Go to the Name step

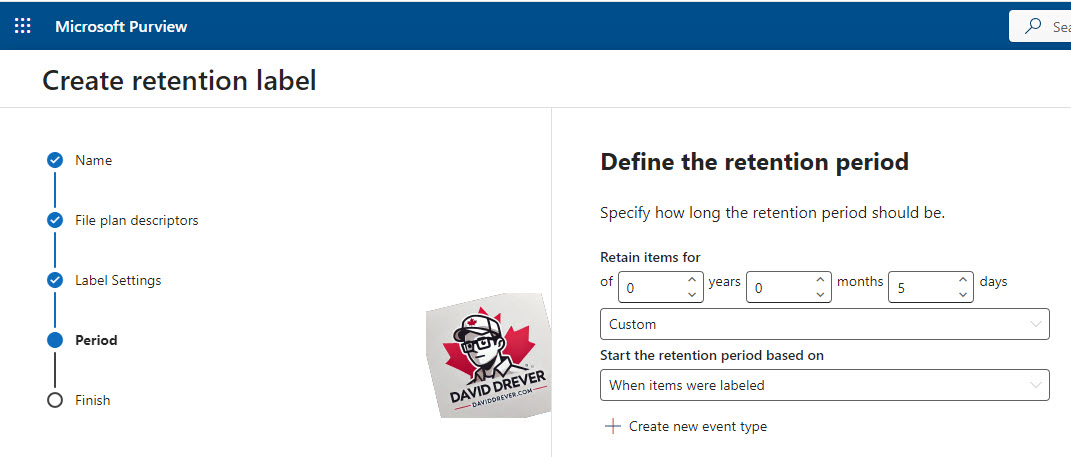pos(94,161)
